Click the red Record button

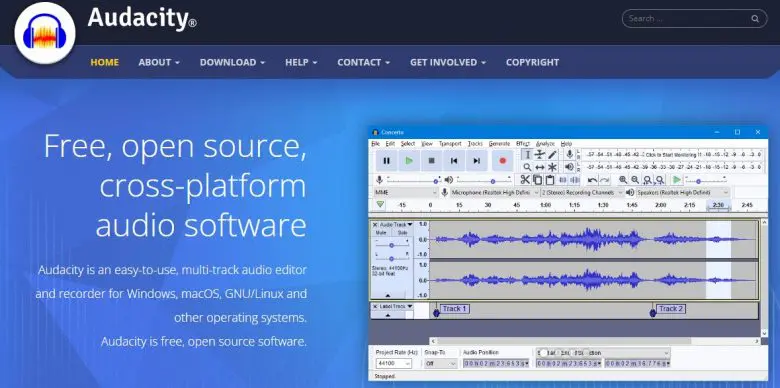pyautogui.click(x=502, y=161)
